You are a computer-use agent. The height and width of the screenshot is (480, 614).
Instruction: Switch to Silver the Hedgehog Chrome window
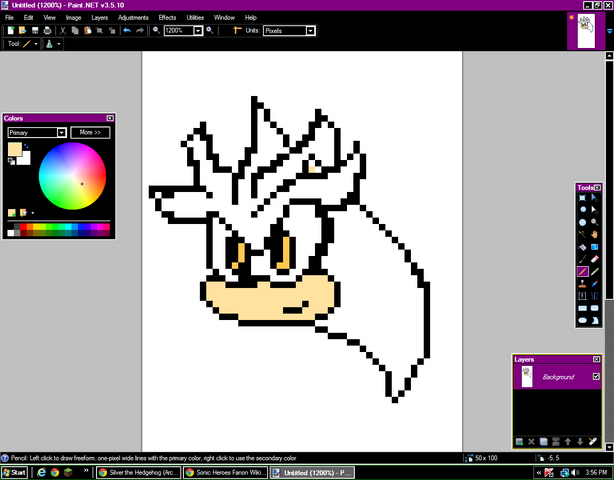pos(139,473)
